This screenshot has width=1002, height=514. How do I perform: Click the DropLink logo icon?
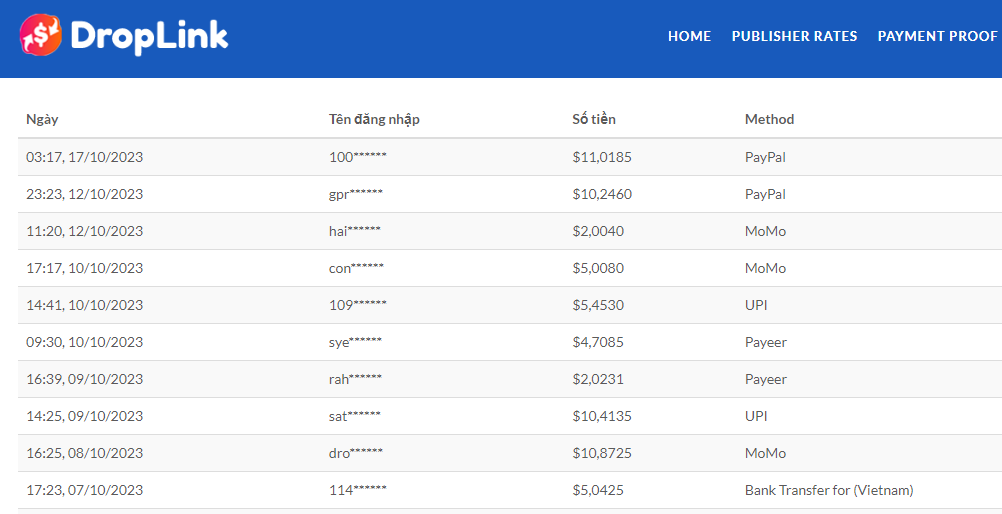(x=40, y=35)
